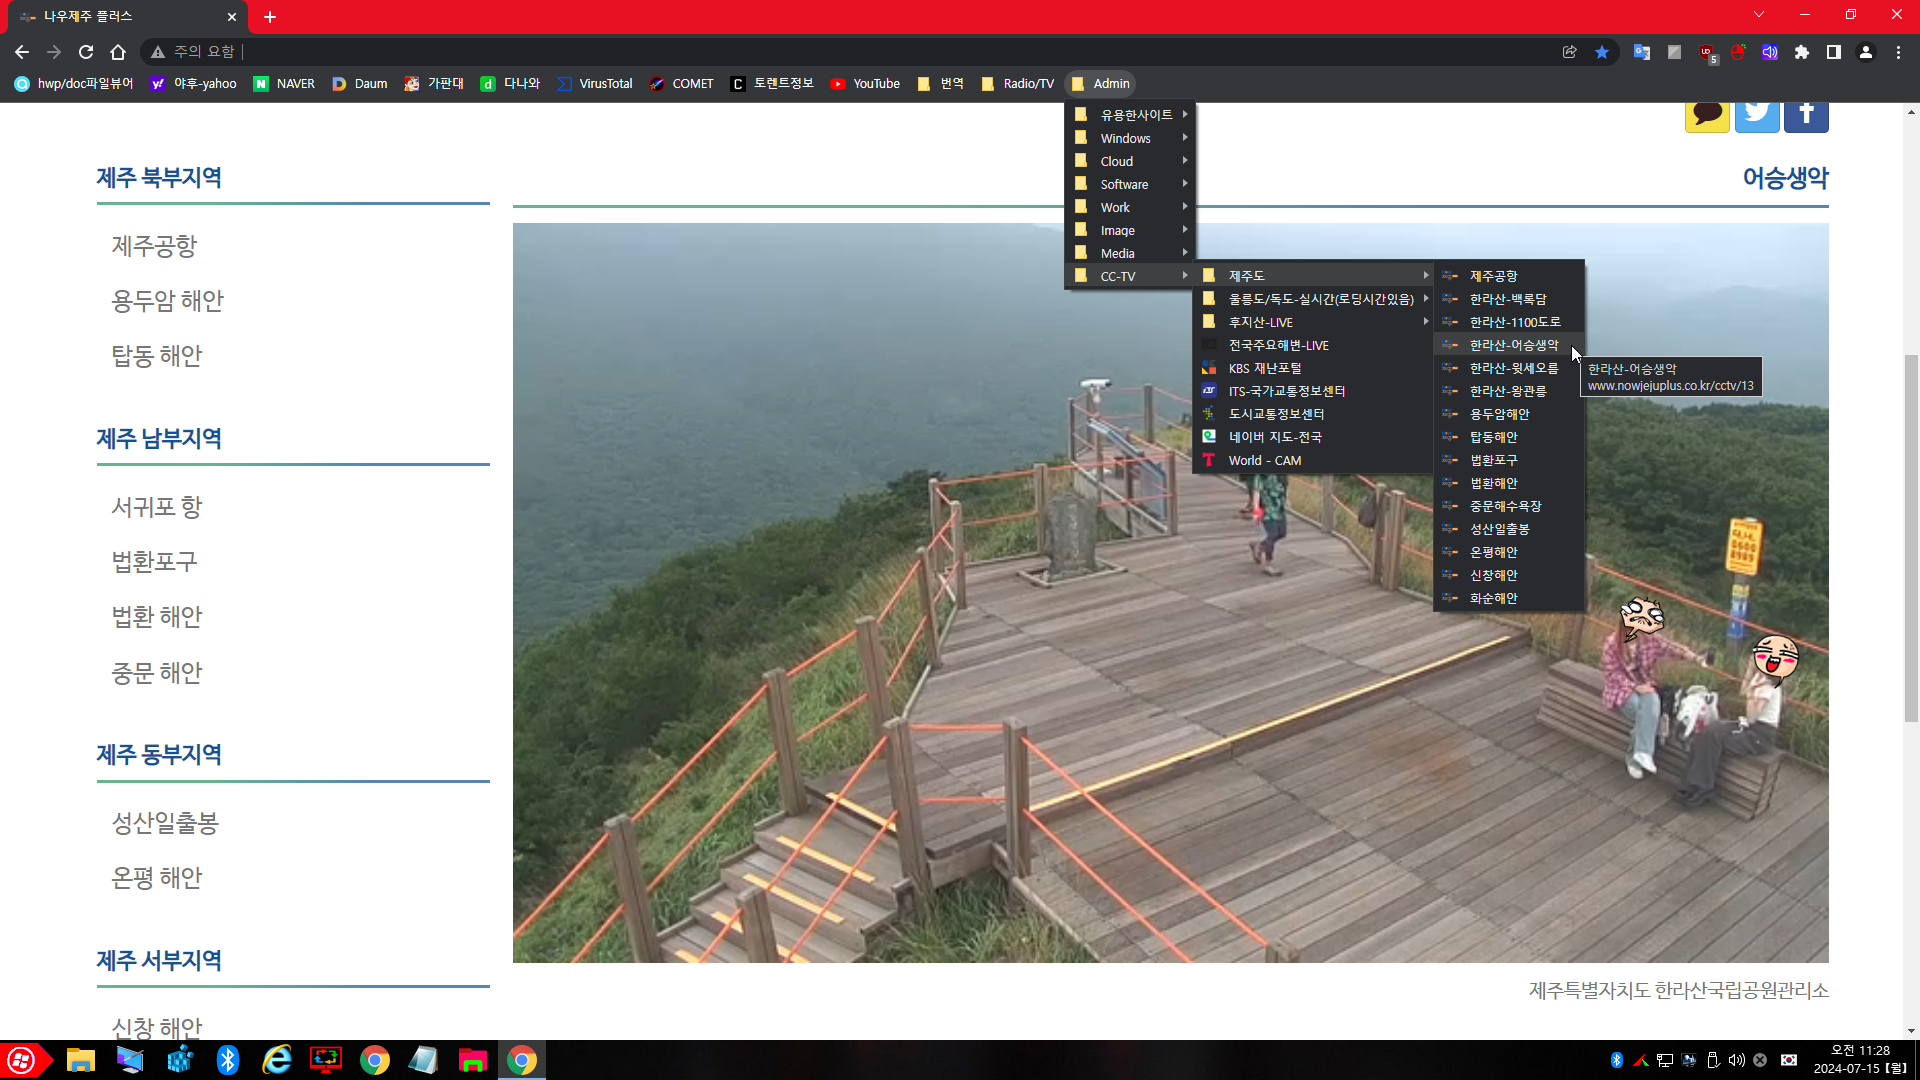Screen dimensions: 1920x1080
Task: Open ITS-국가교통정보센터 bookmark
Action: point(1314,391)
